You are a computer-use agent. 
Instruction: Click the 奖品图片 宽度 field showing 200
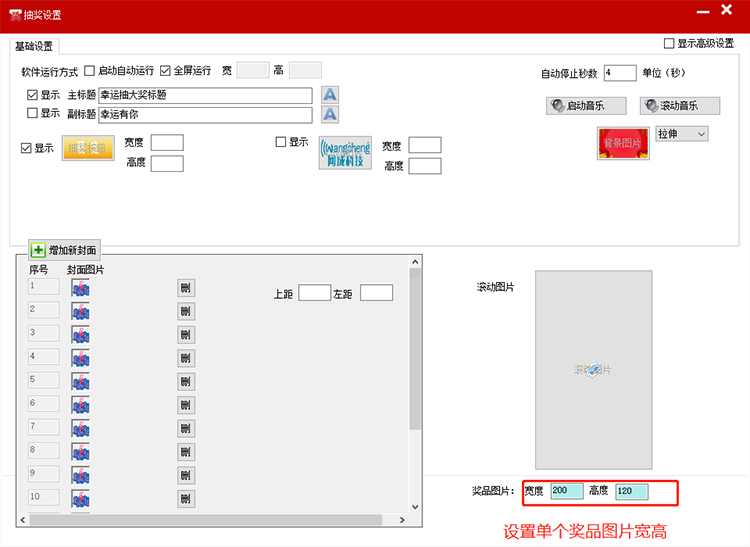pos(566,491)
